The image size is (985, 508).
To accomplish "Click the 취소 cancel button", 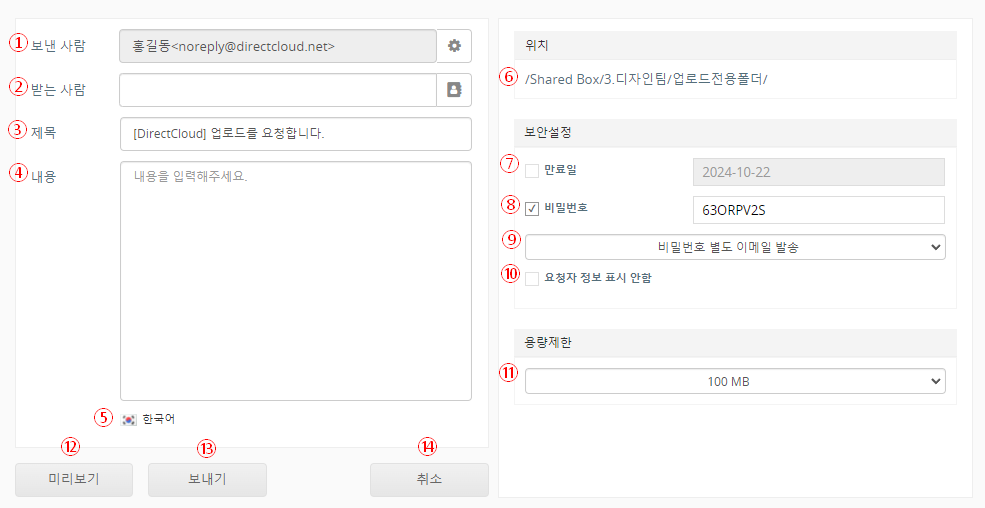I will [429, 479].
